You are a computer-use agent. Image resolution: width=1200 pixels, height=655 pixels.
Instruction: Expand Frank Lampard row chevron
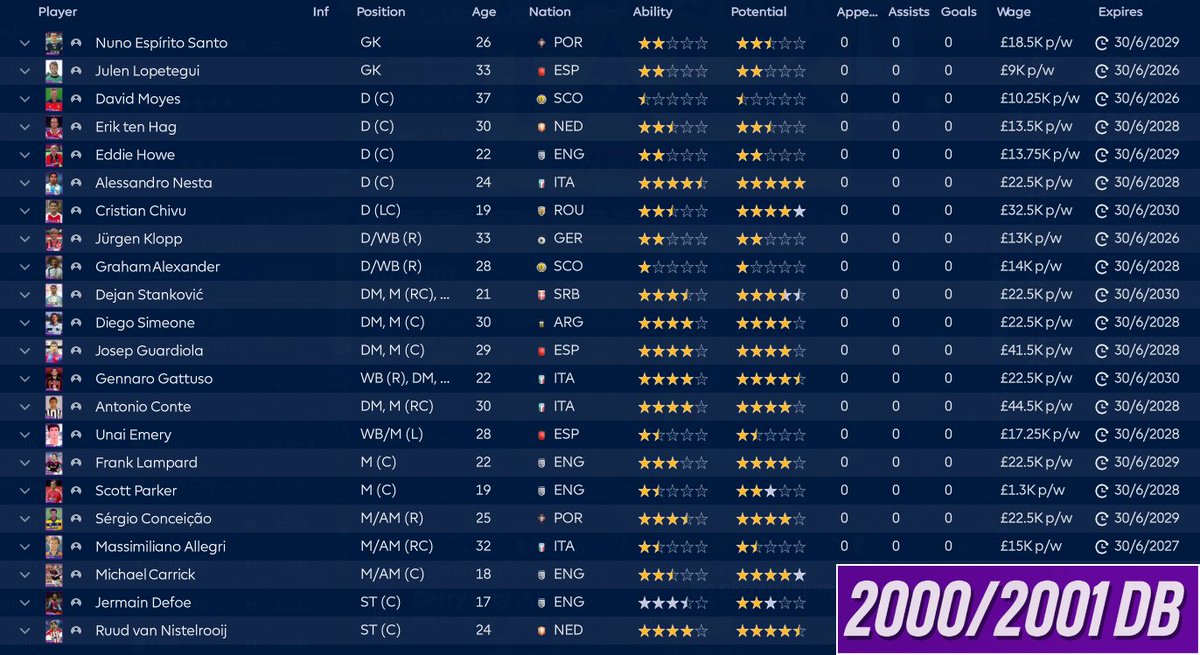pyautogui.click(x=24, y=463)
